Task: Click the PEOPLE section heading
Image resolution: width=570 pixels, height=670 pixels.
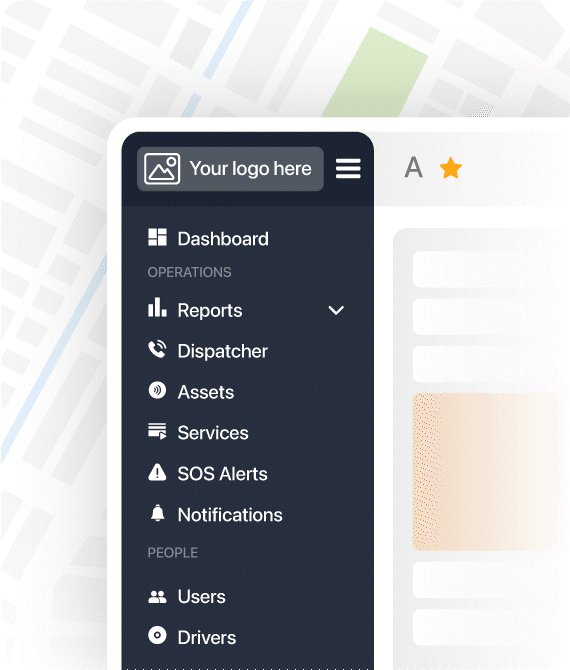Action: point(173,553)
